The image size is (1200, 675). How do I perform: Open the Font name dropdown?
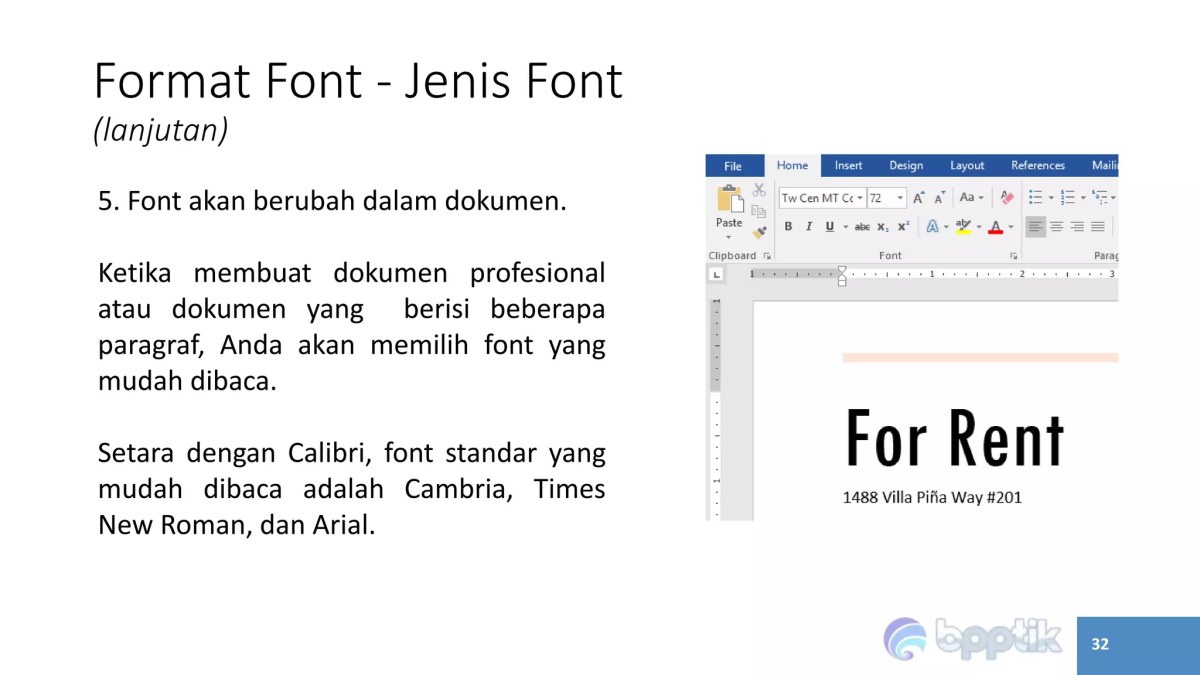coord(860,198)
